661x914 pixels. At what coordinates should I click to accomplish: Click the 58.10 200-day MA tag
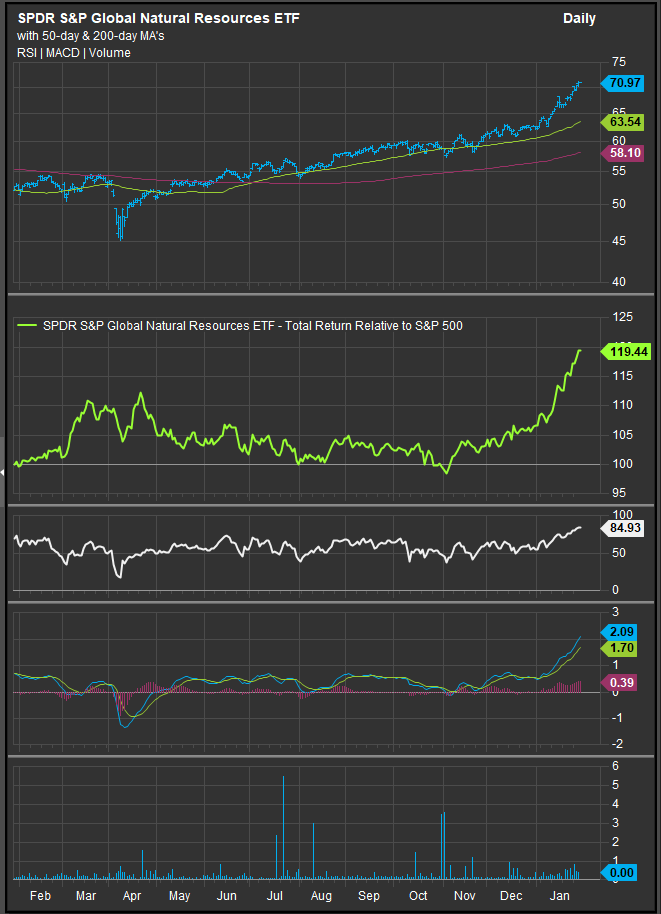click(x=625, y=153)
